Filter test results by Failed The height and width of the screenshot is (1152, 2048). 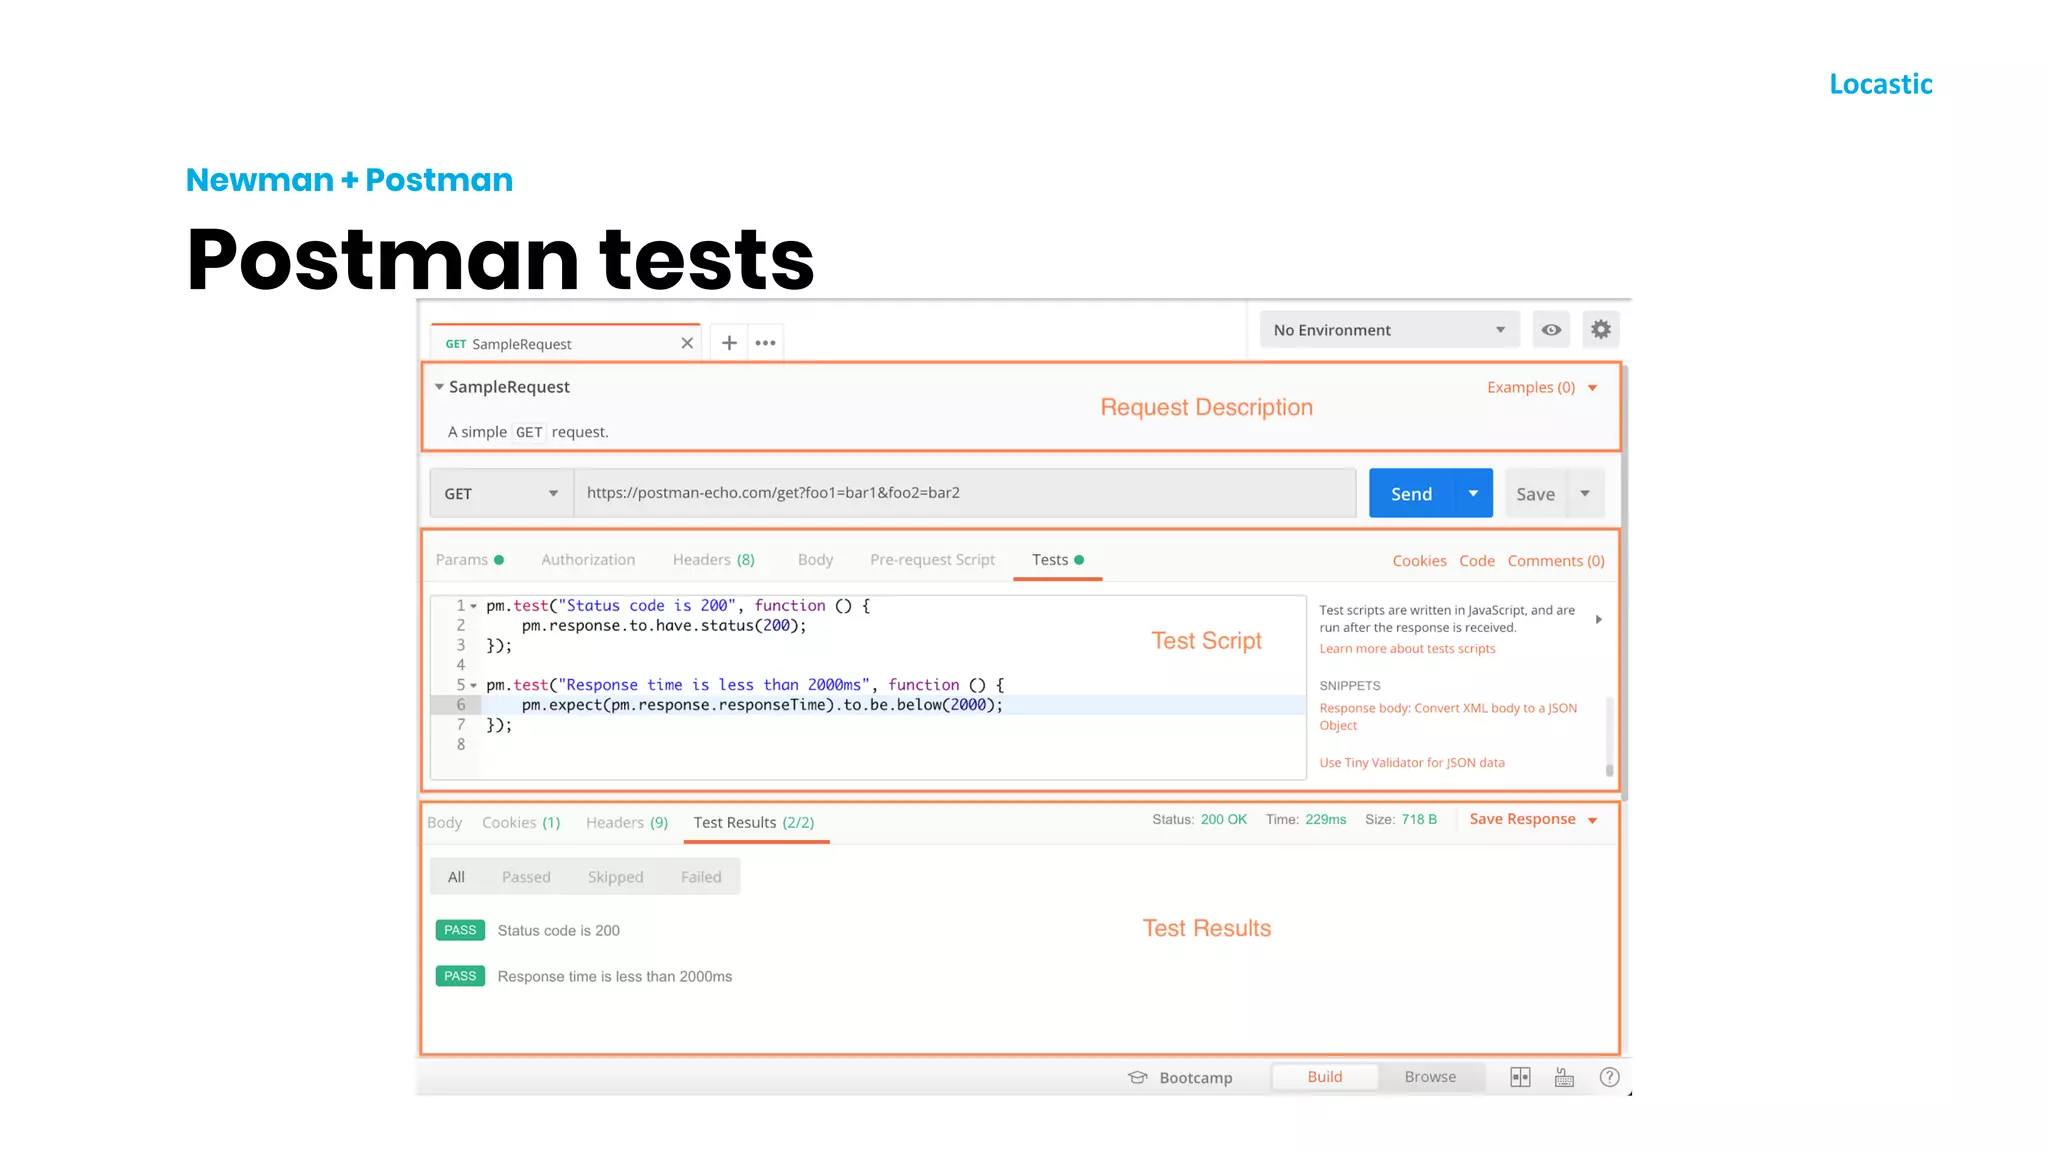pos(701,877)
